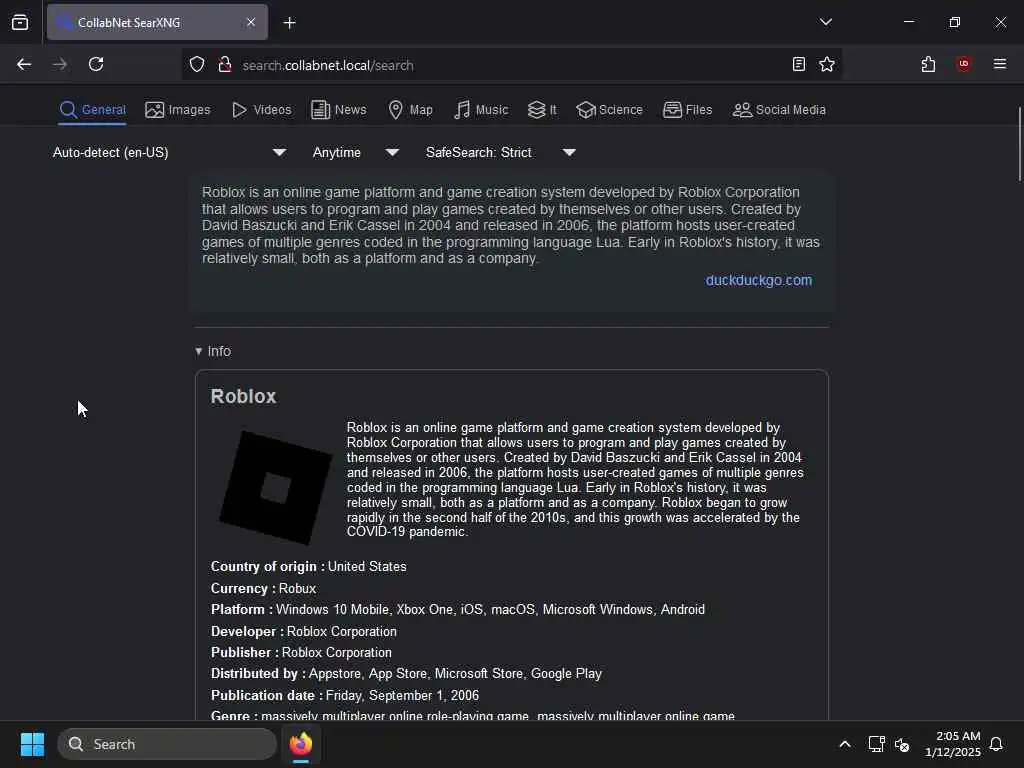Open the SafeSearch: Strict dropdown
The height and width of the screenshot is (768, 1024).
[501, 152]
